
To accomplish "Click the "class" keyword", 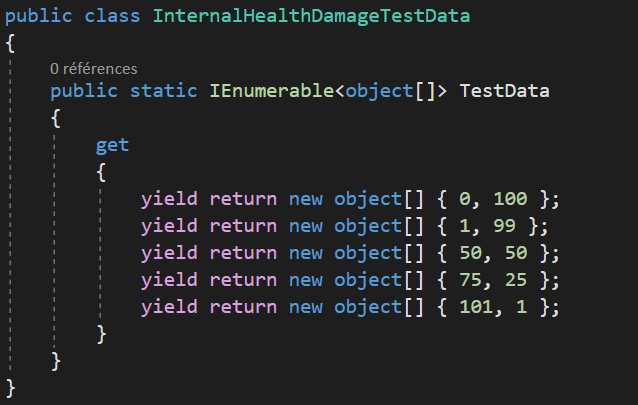I will coord(116,17).
